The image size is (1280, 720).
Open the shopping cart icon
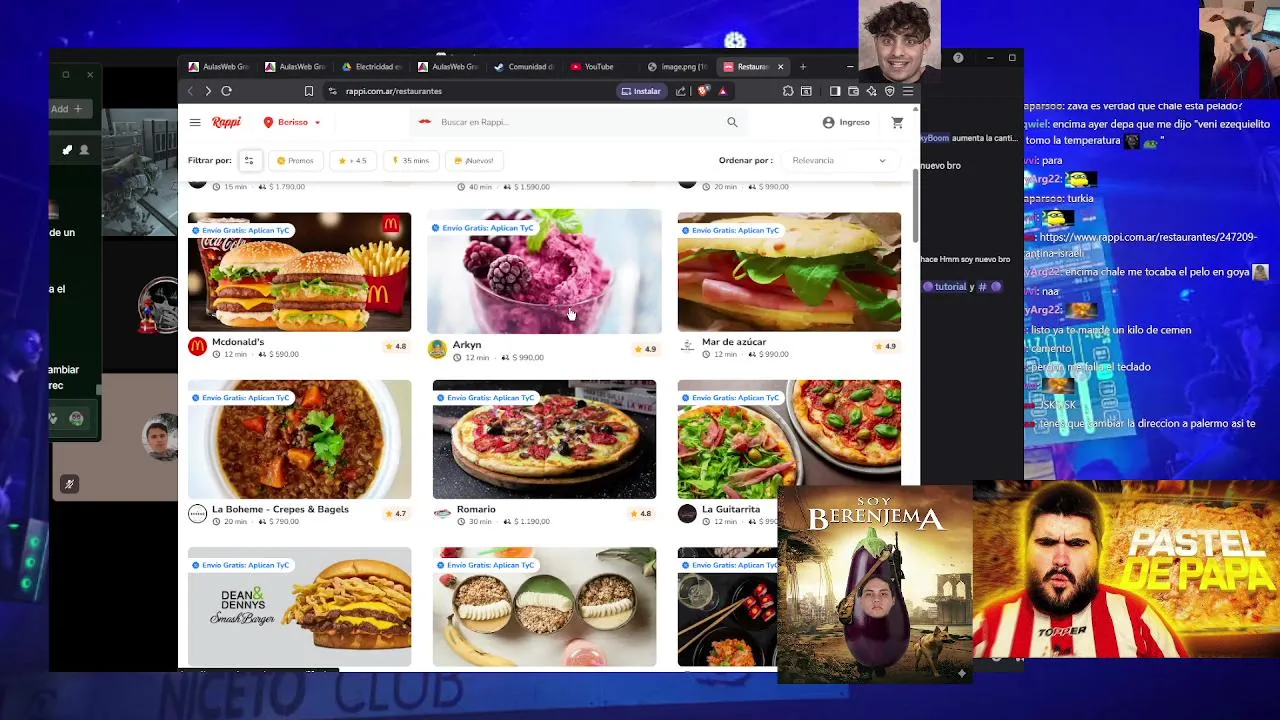897,122
